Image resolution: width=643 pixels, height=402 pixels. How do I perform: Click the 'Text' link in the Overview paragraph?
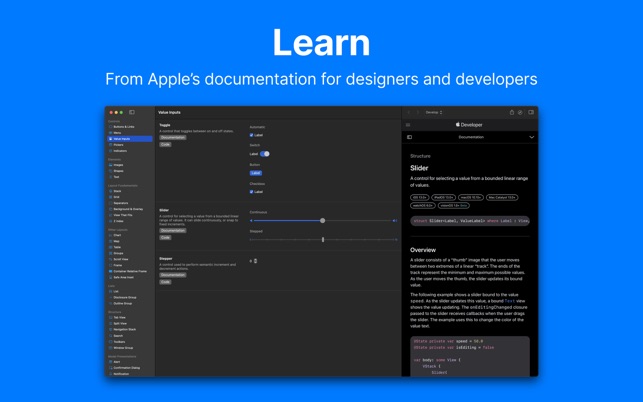pos(510,301)
